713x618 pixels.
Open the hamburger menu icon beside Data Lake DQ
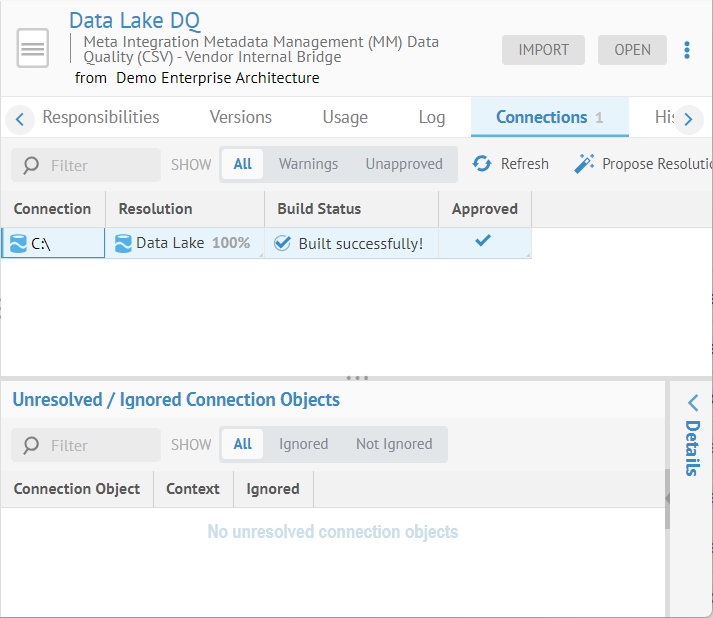click(33, 49)
